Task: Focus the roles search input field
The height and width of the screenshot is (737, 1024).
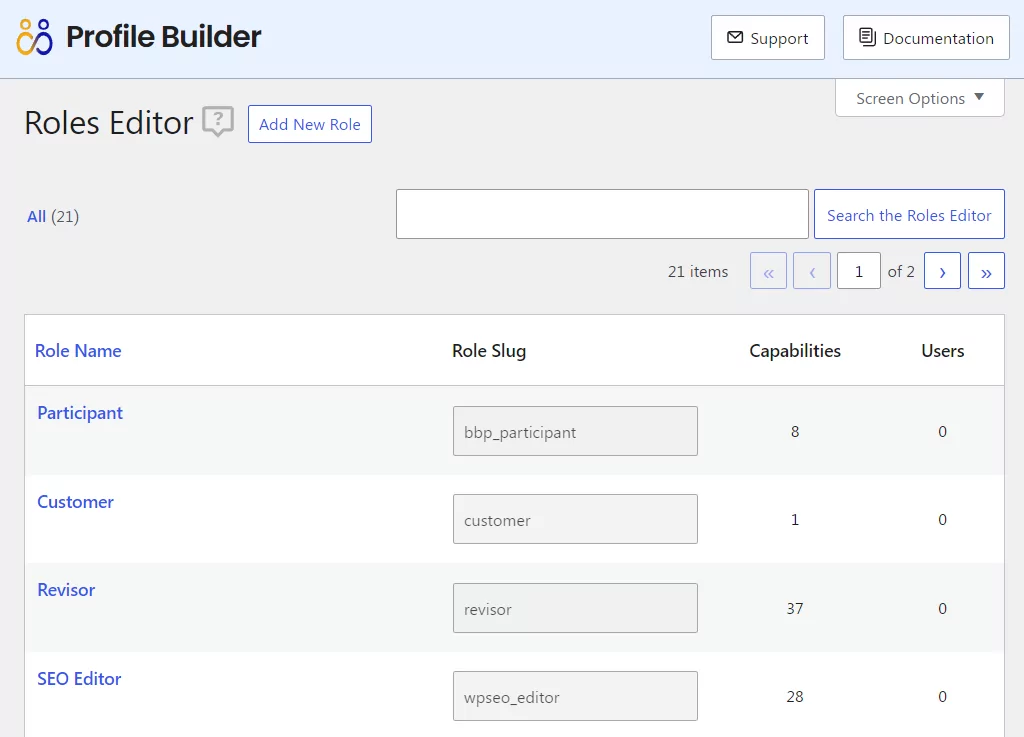Action: point(602,214)
